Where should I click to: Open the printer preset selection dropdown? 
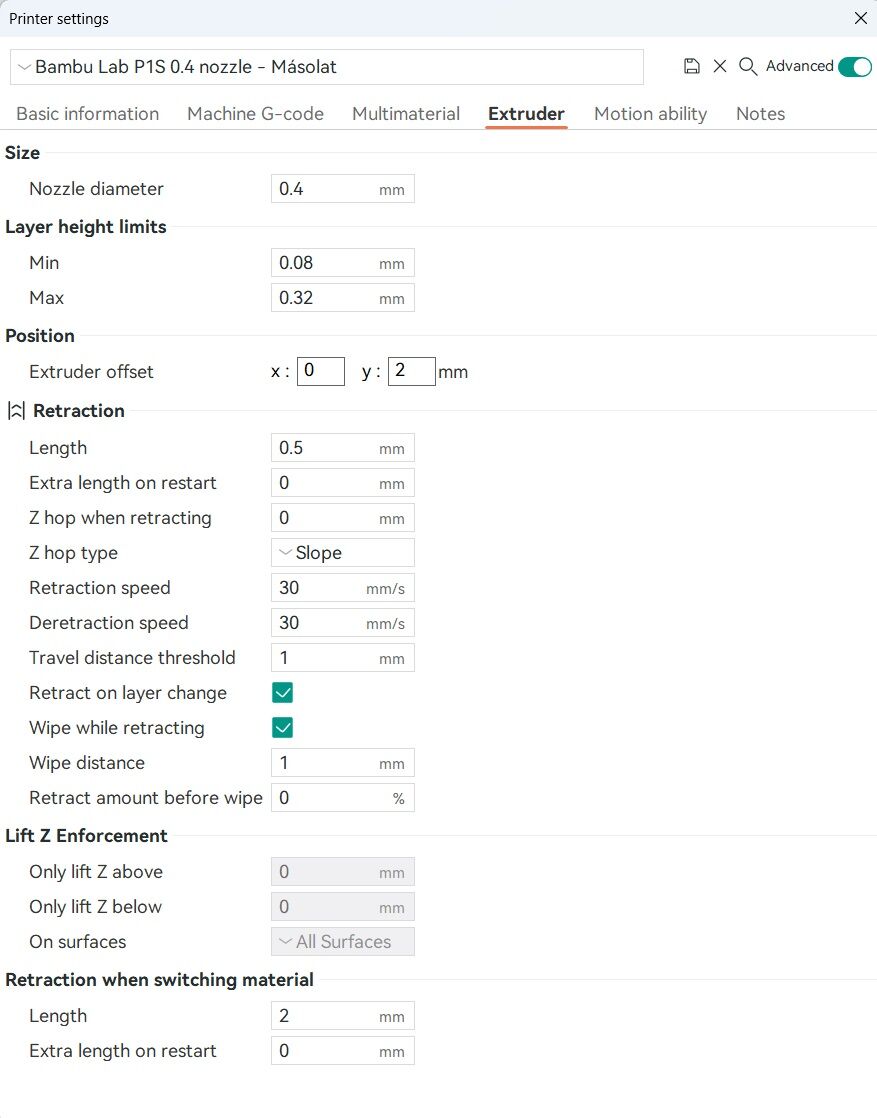(327, 67)
